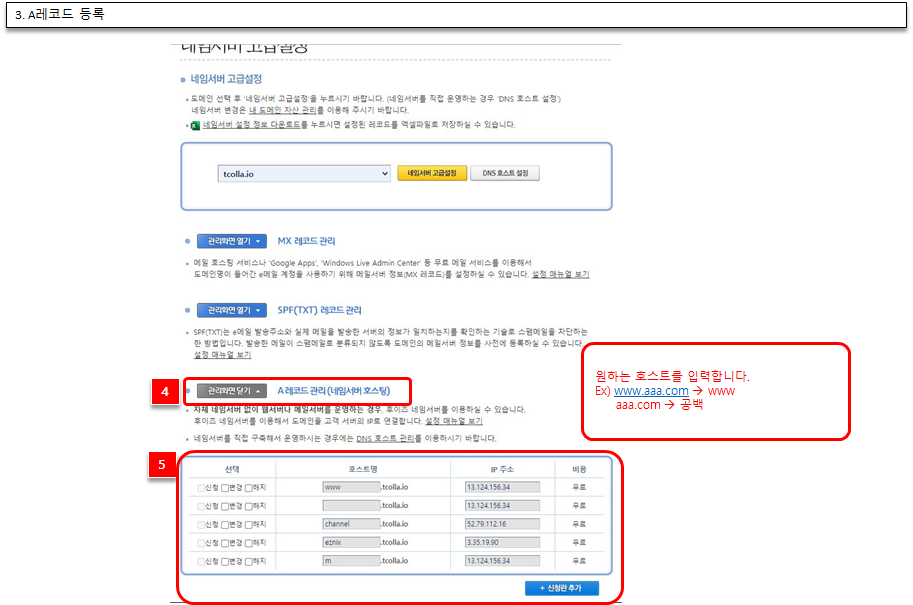The width and height of the screenshot is (913, 605).
Task: Collapse the 관리화면 닫기 A레코드 panel
Action: click(x=232, y=391)
